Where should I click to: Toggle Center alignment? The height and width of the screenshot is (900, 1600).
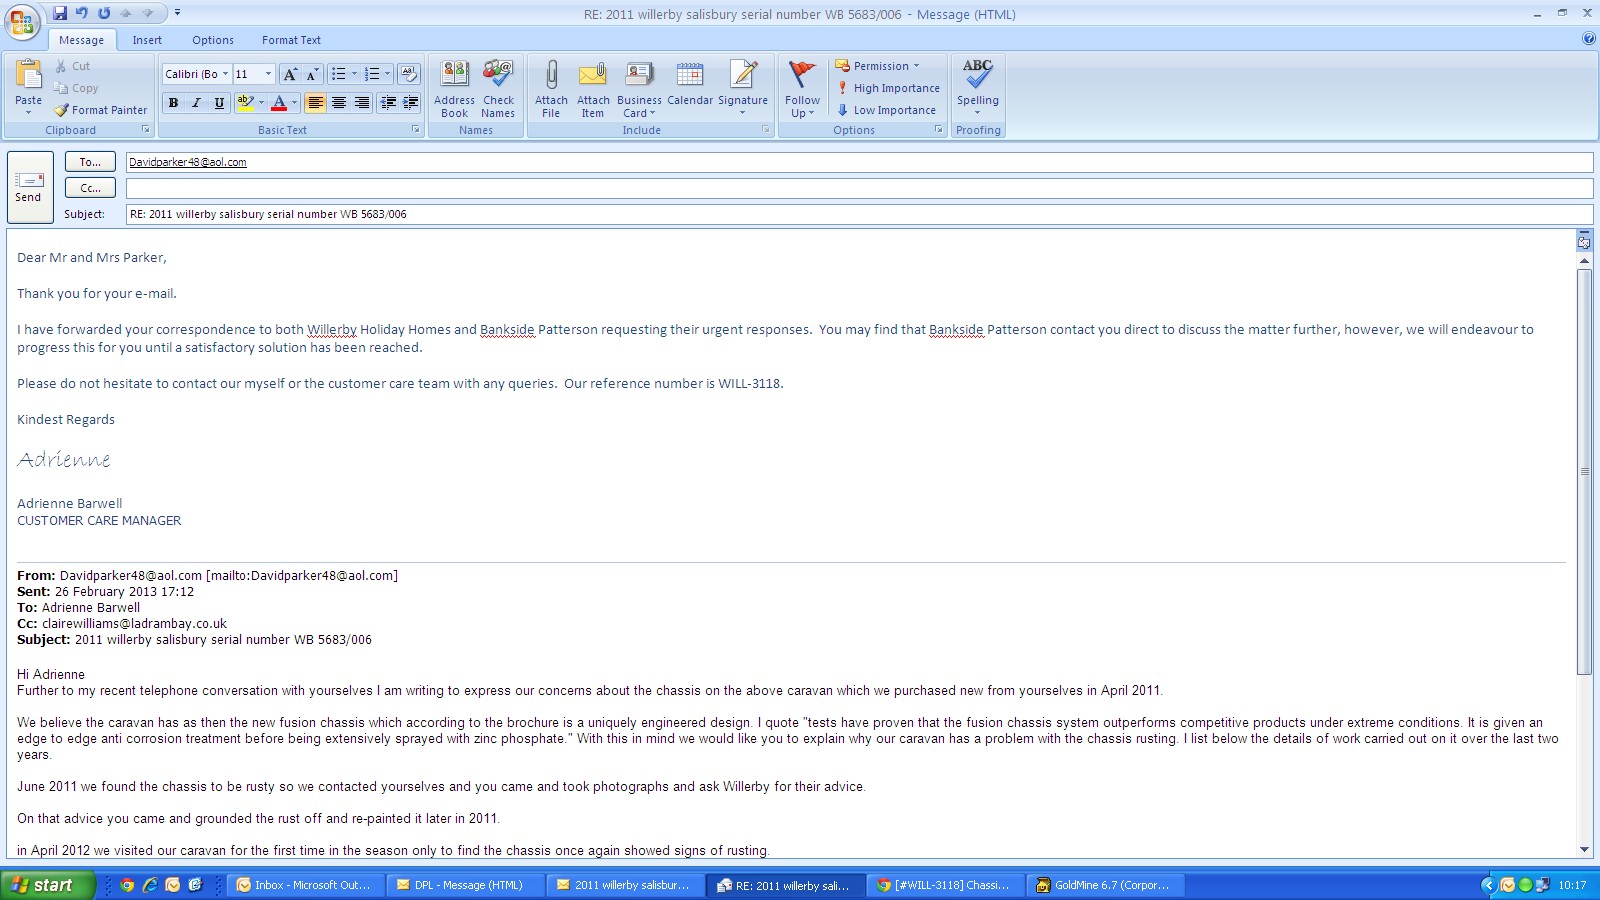tap(339, 103)
